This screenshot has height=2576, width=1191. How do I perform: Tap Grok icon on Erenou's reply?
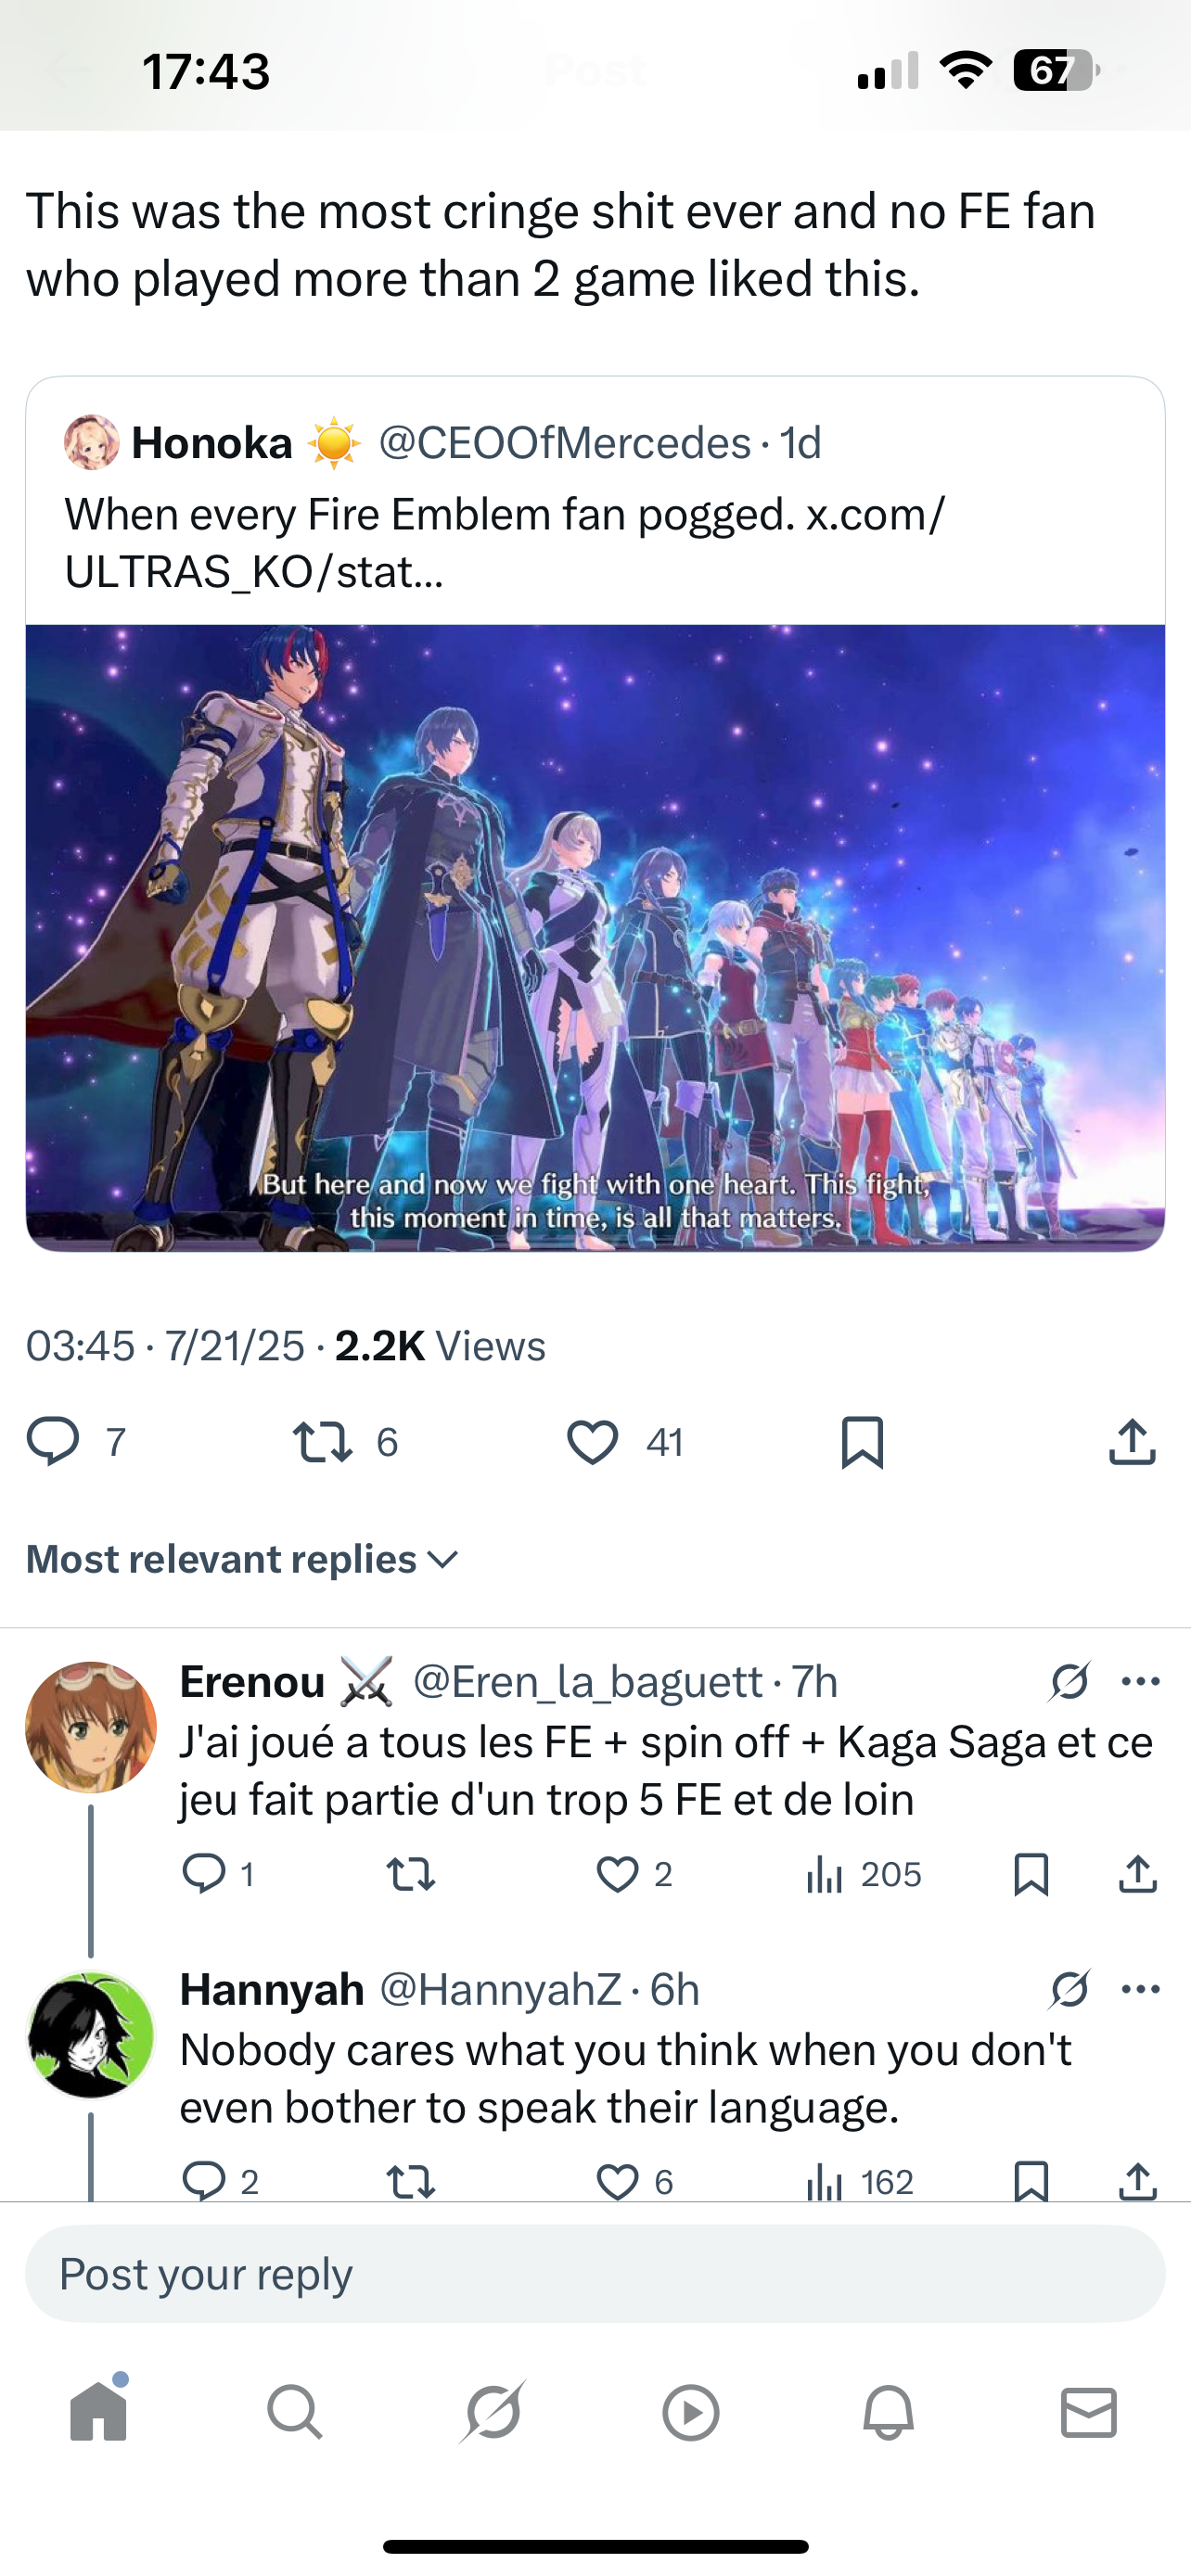pyautogui.click(x=1069, y=1681)
